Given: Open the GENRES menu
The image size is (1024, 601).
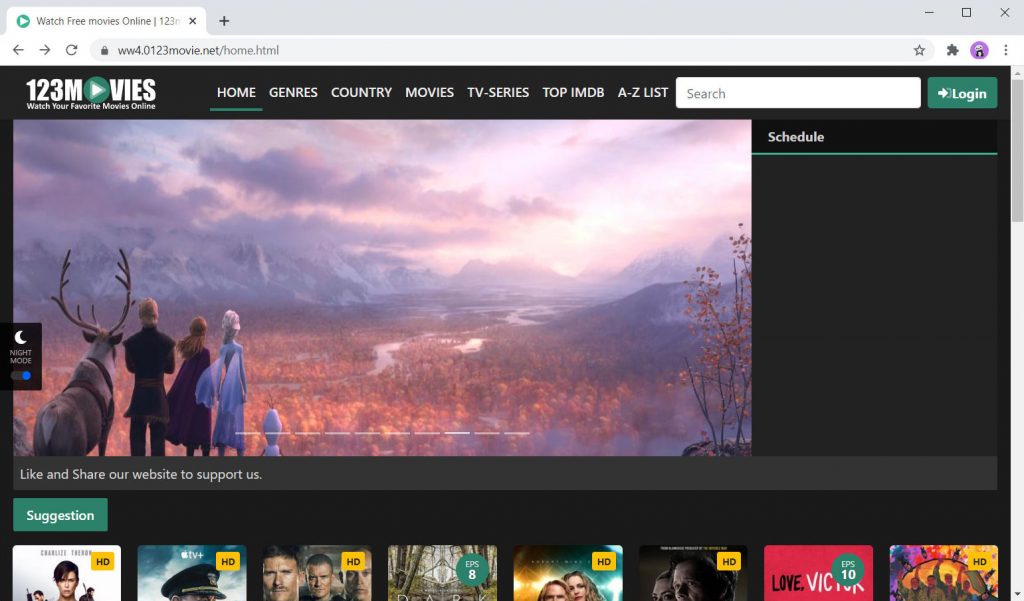Looking at the screenshot, I should [x=293, y=93].
